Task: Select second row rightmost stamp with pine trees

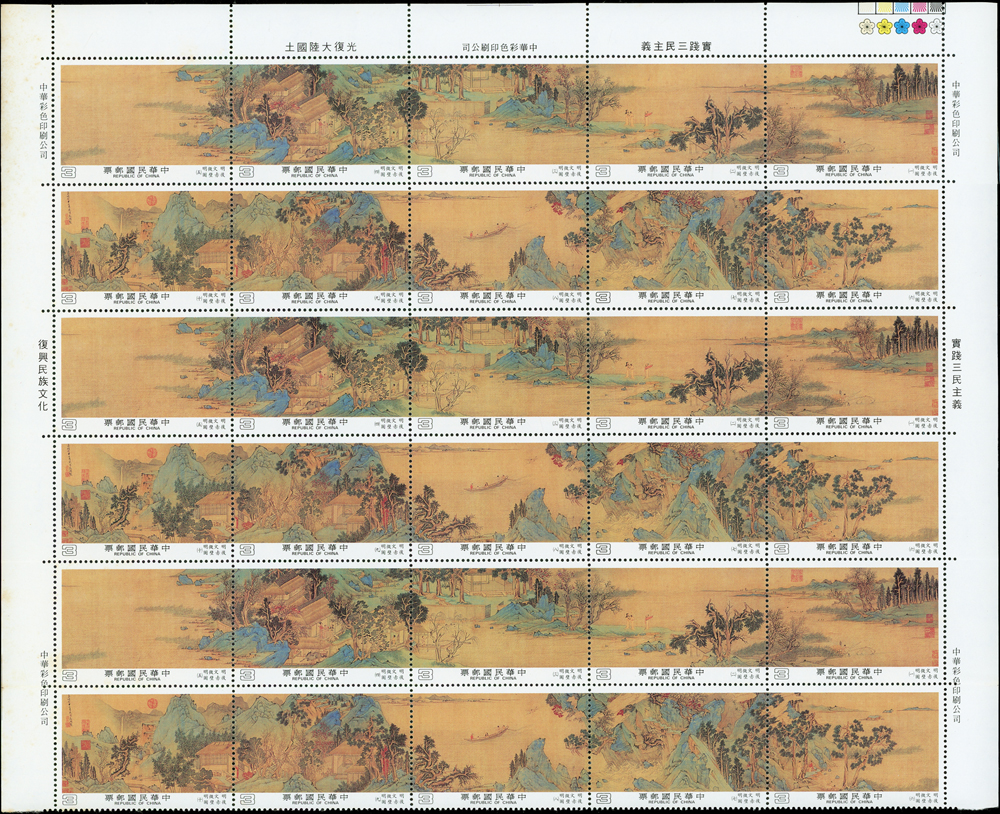Action: click(853, 246)
